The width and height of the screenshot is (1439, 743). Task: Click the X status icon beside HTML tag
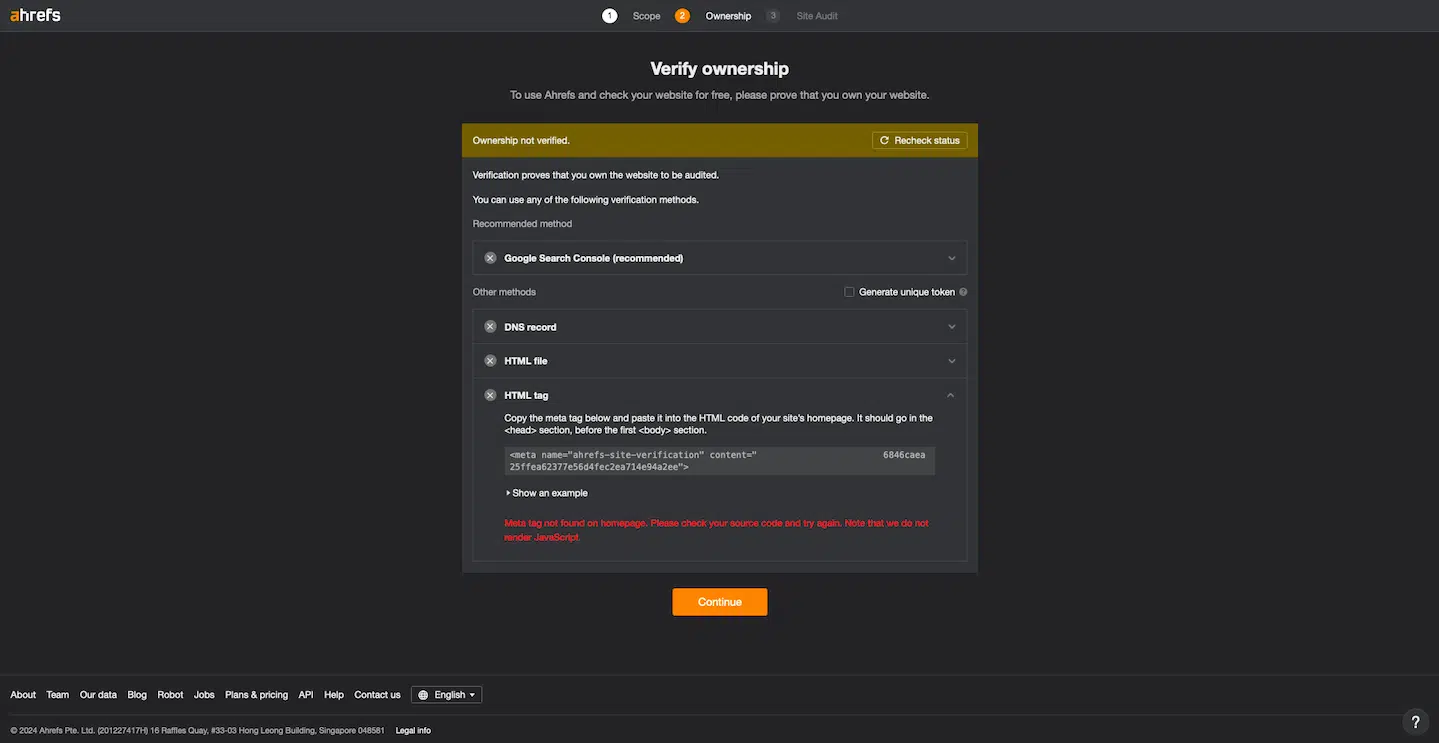490,395
